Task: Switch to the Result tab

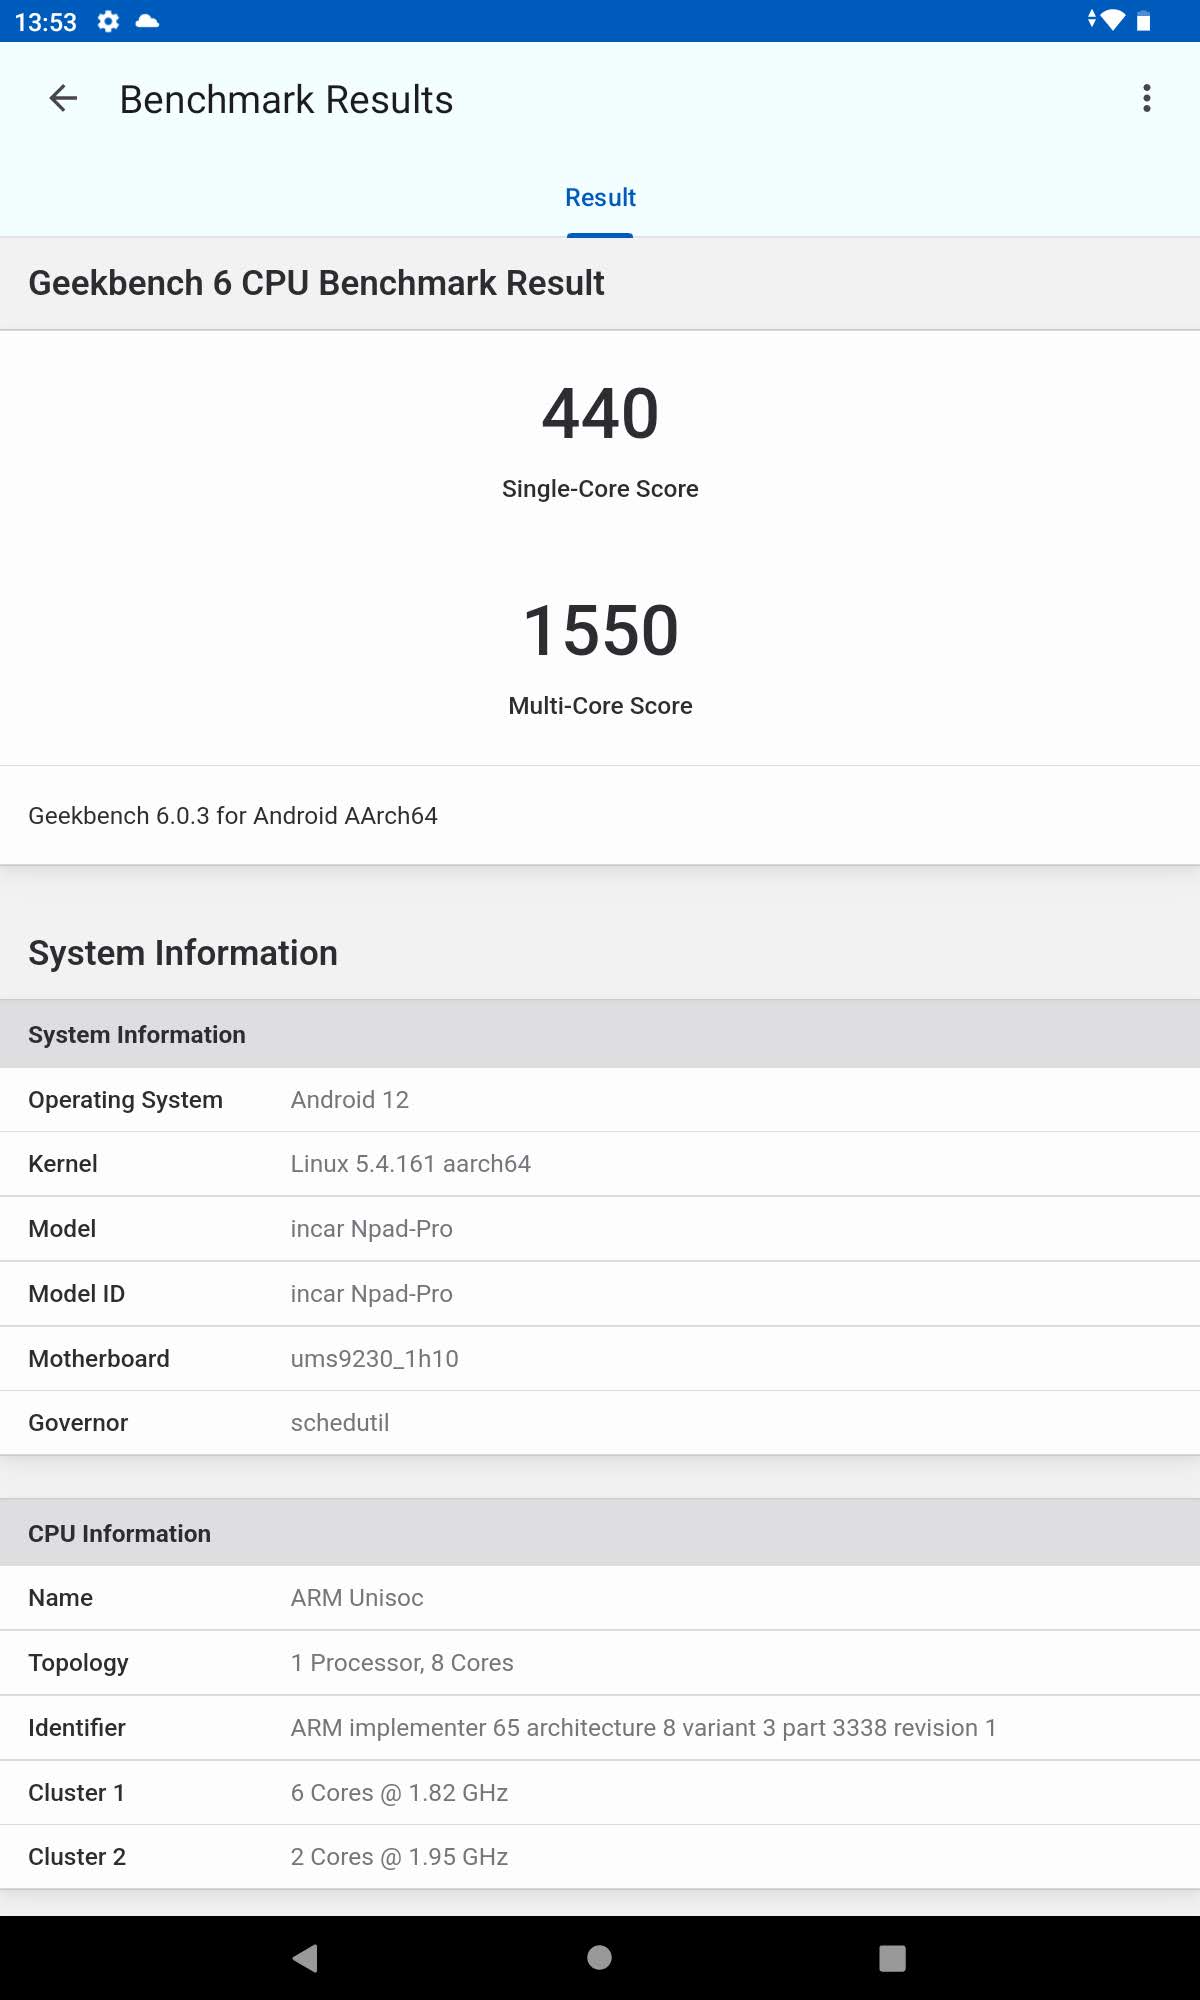Action: pos(600,198)
